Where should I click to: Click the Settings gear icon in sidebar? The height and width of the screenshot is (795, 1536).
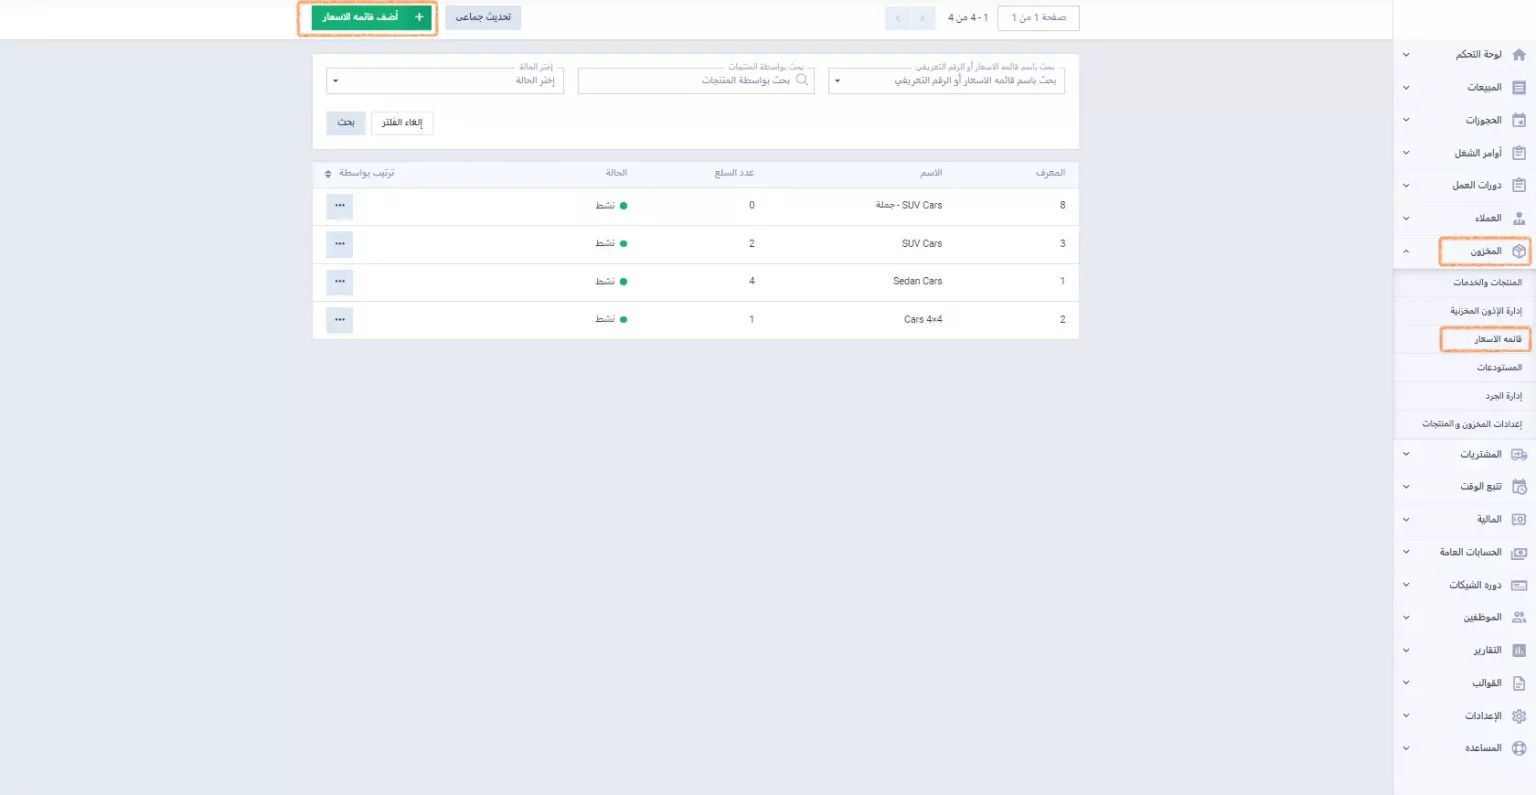coord(1518,716)
